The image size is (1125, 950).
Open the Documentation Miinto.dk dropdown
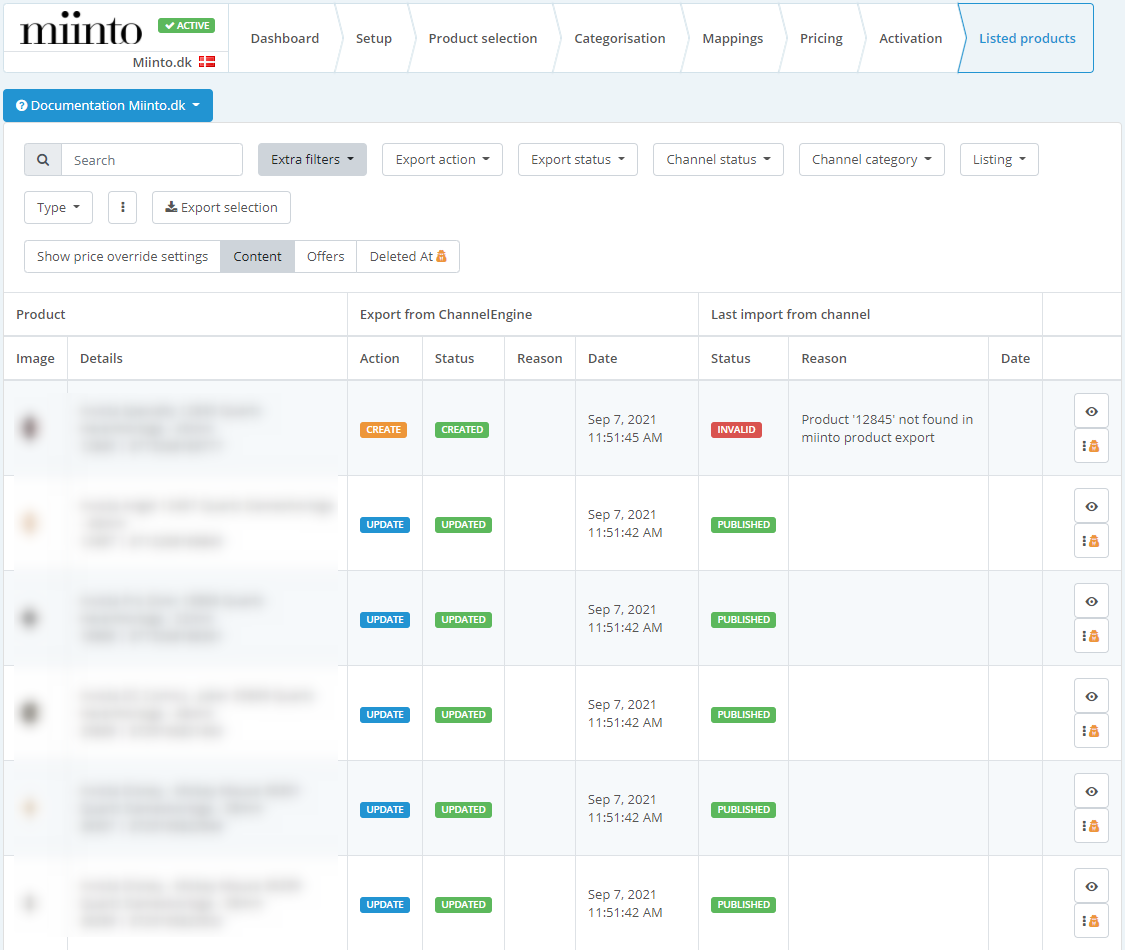click(x=108, y=105)
